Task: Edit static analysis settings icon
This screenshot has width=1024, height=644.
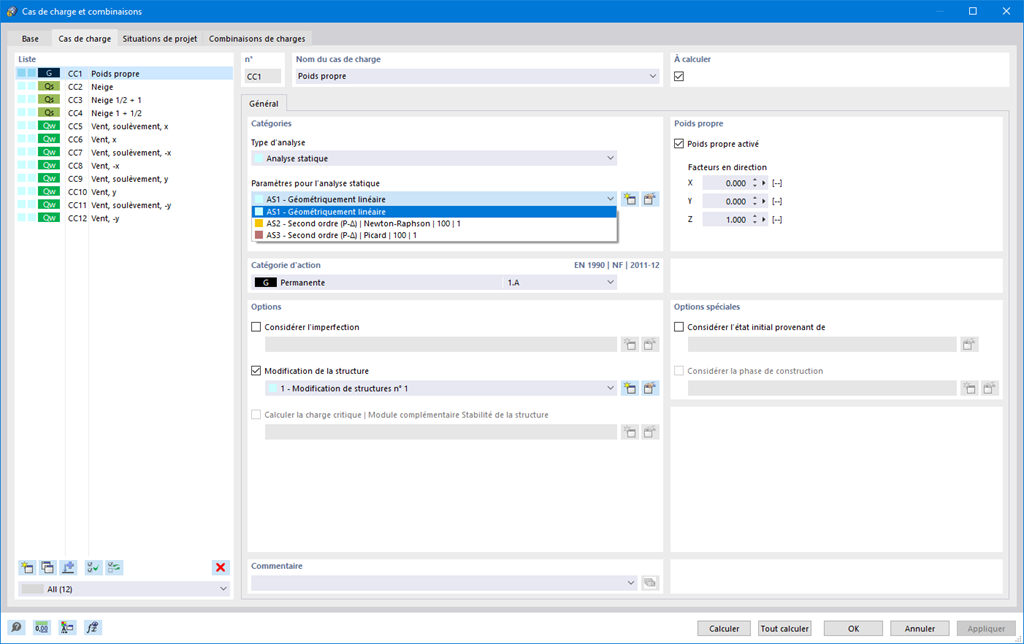Action: (650, 199)
